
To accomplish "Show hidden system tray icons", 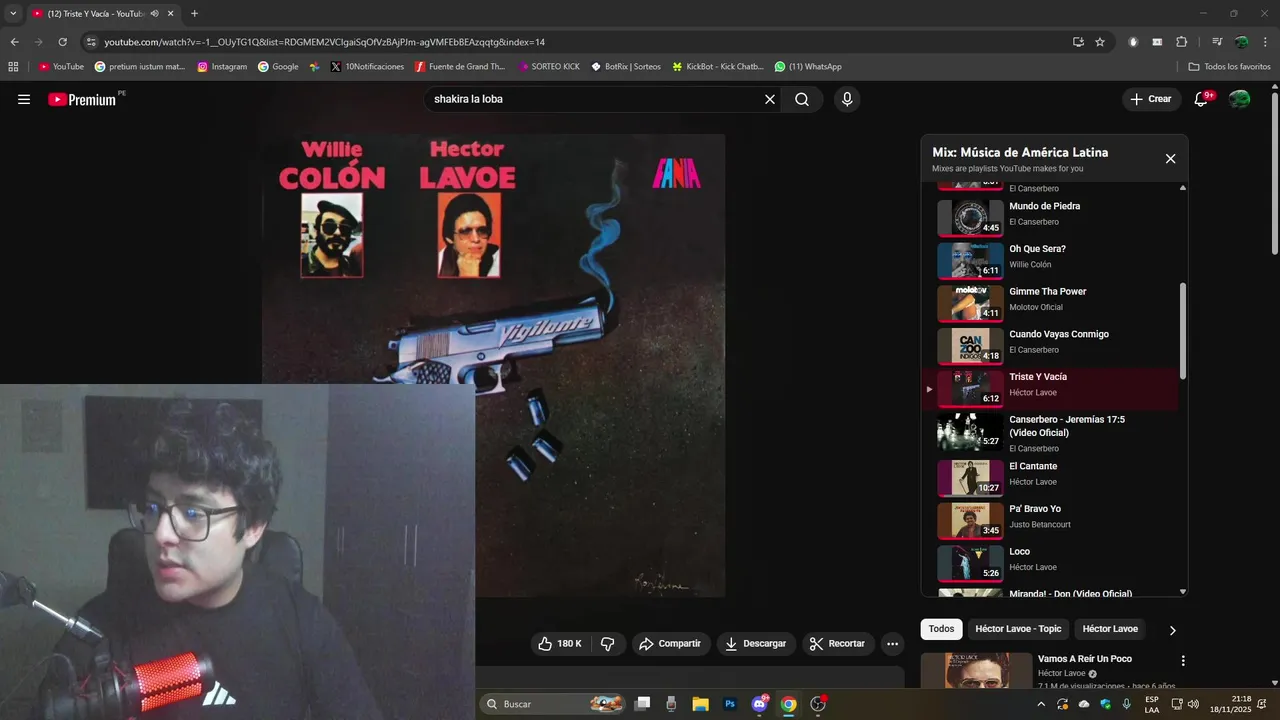I will [x=1041, y=704].
